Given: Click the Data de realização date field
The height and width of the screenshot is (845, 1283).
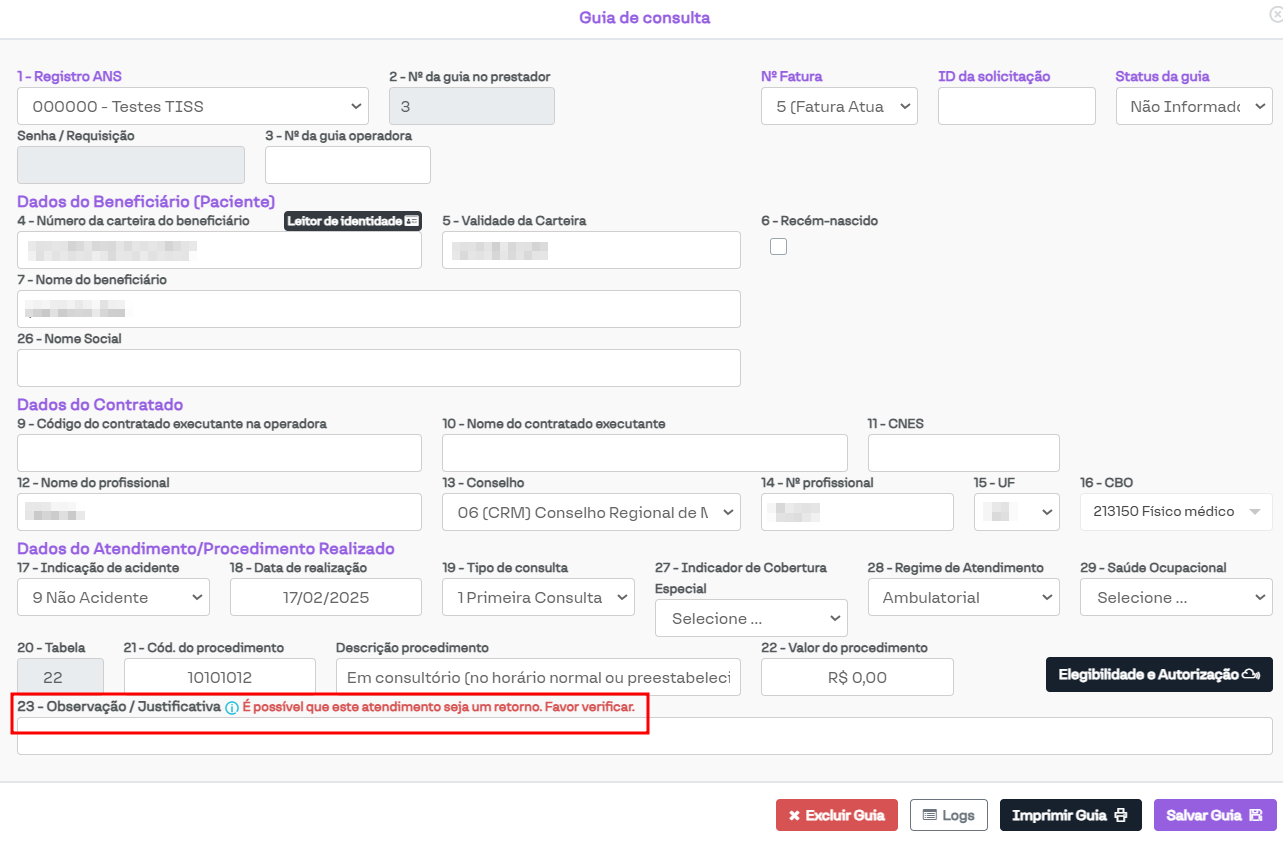Looking at the screenshot, I should coord(326,598).
